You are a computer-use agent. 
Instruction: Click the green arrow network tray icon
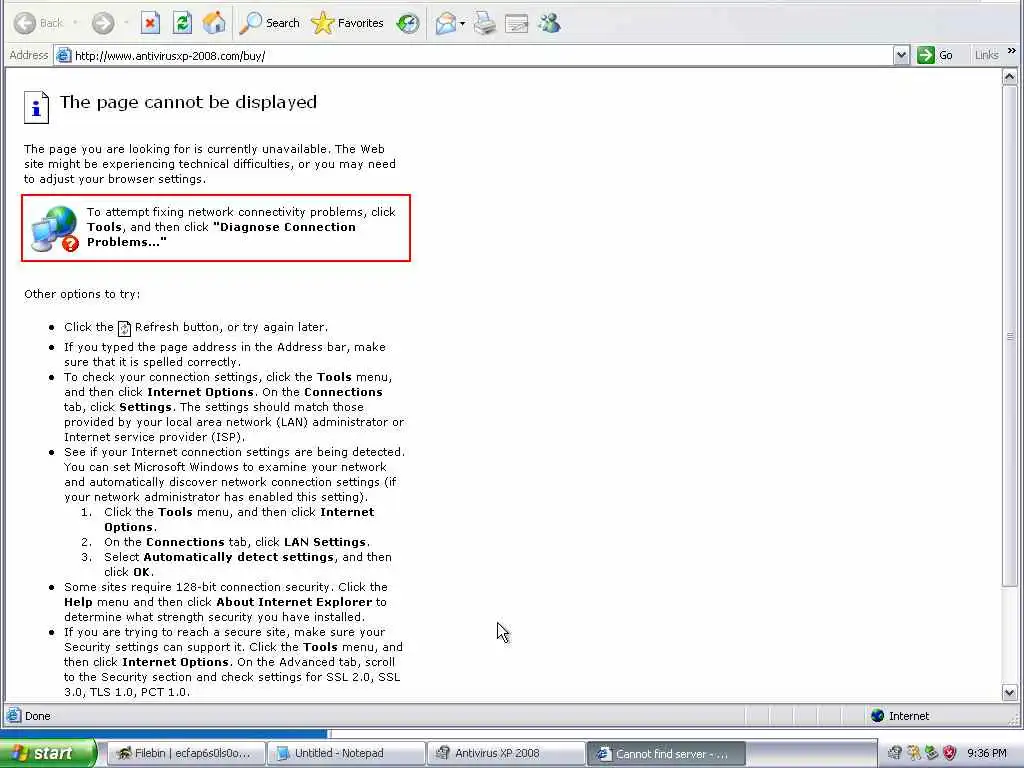932,753
